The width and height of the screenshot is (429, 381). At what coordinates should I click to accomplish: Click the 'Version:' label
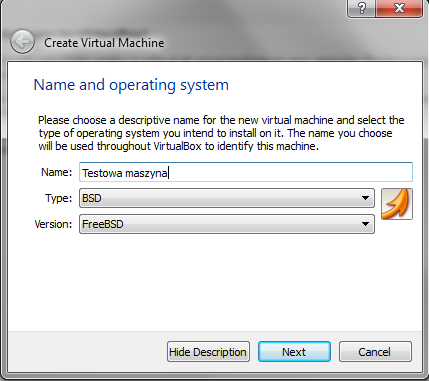pos(53,224)
